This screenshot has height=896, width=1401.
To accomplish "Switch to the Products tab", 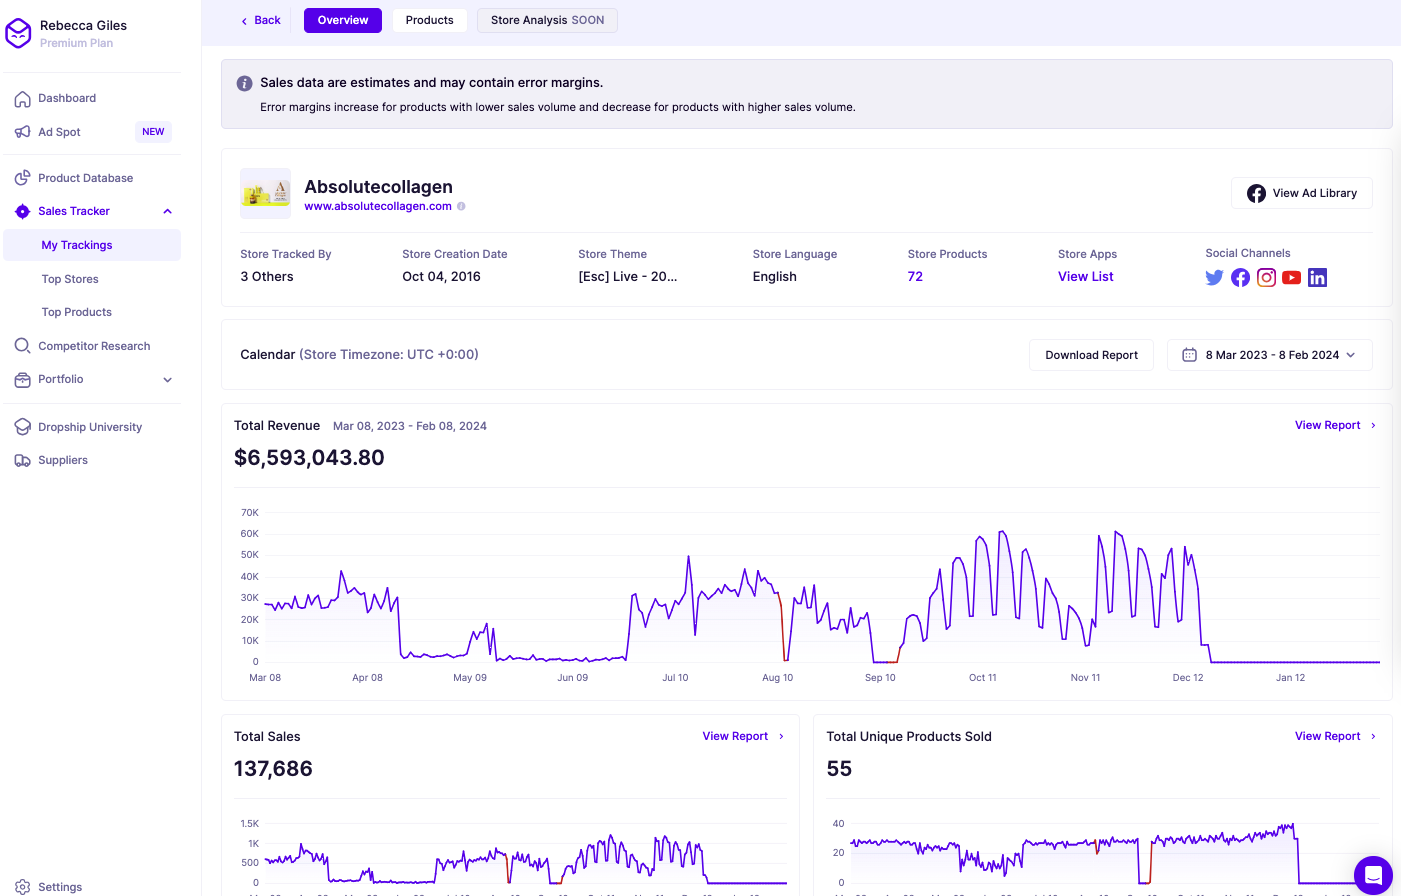I will click(429, 20).
